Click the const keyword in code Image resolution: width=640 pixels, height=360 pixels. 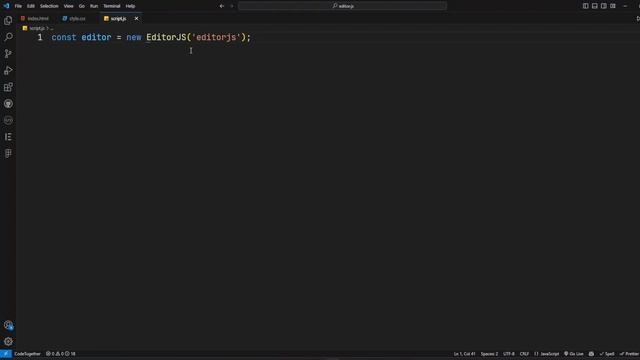click(64, 37)
